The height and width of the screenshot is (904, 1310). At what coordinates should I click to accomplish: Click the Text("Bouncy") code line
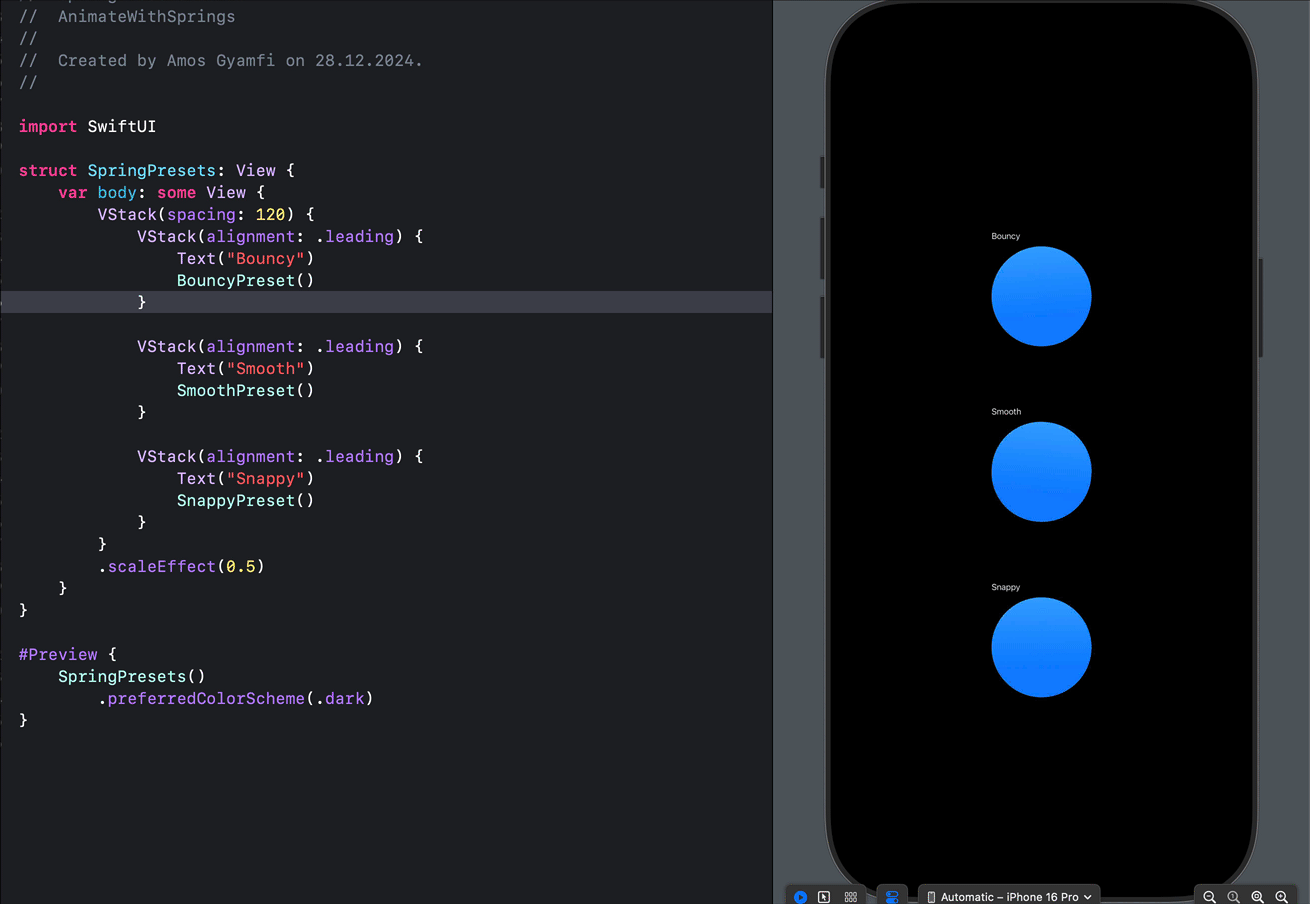[246, 259]
